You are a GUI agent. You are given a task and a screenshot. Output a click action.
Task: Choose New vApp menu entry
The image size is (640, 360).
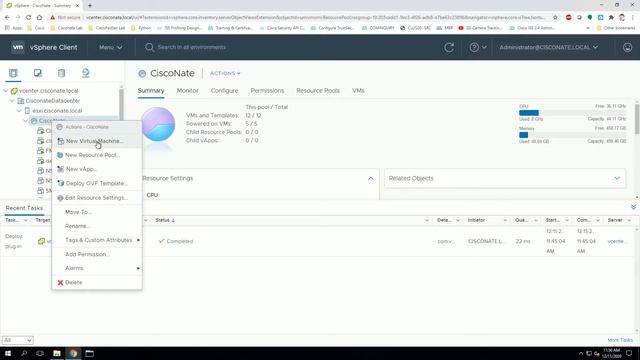[x=97, y=169]
